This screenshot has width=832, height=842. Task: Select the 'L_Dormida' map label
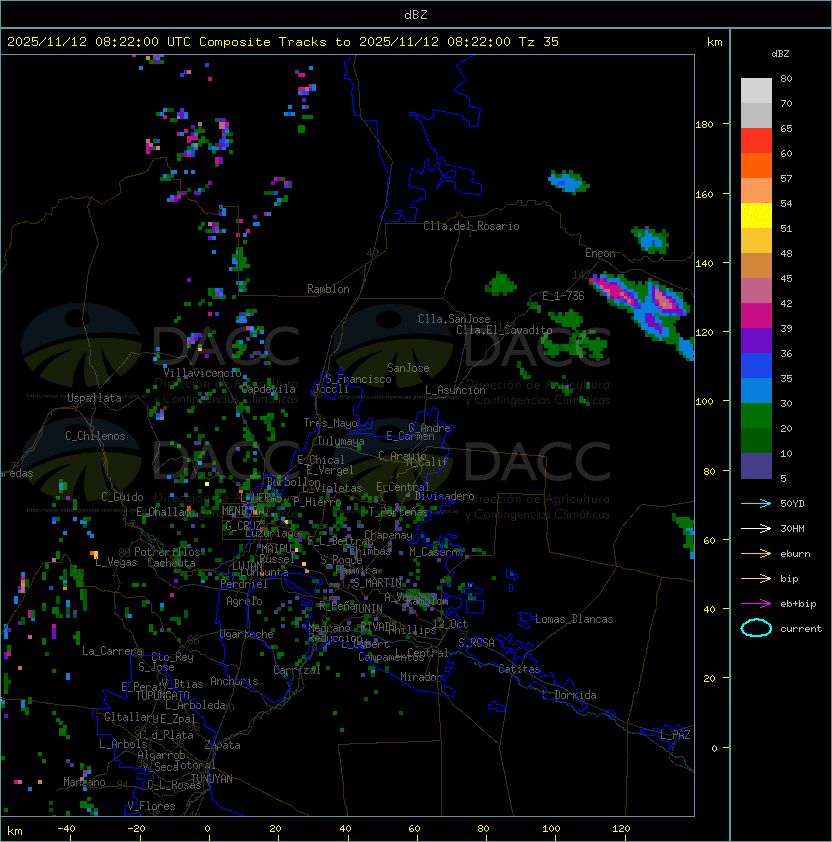click(x=569, y=695)
